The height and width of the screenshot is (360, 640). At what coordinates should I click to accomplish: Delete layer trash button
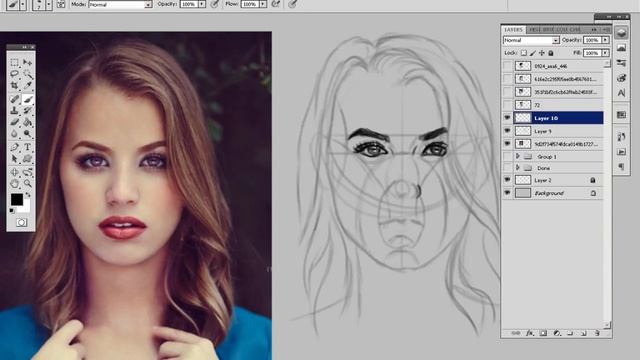tap(597, 333)
